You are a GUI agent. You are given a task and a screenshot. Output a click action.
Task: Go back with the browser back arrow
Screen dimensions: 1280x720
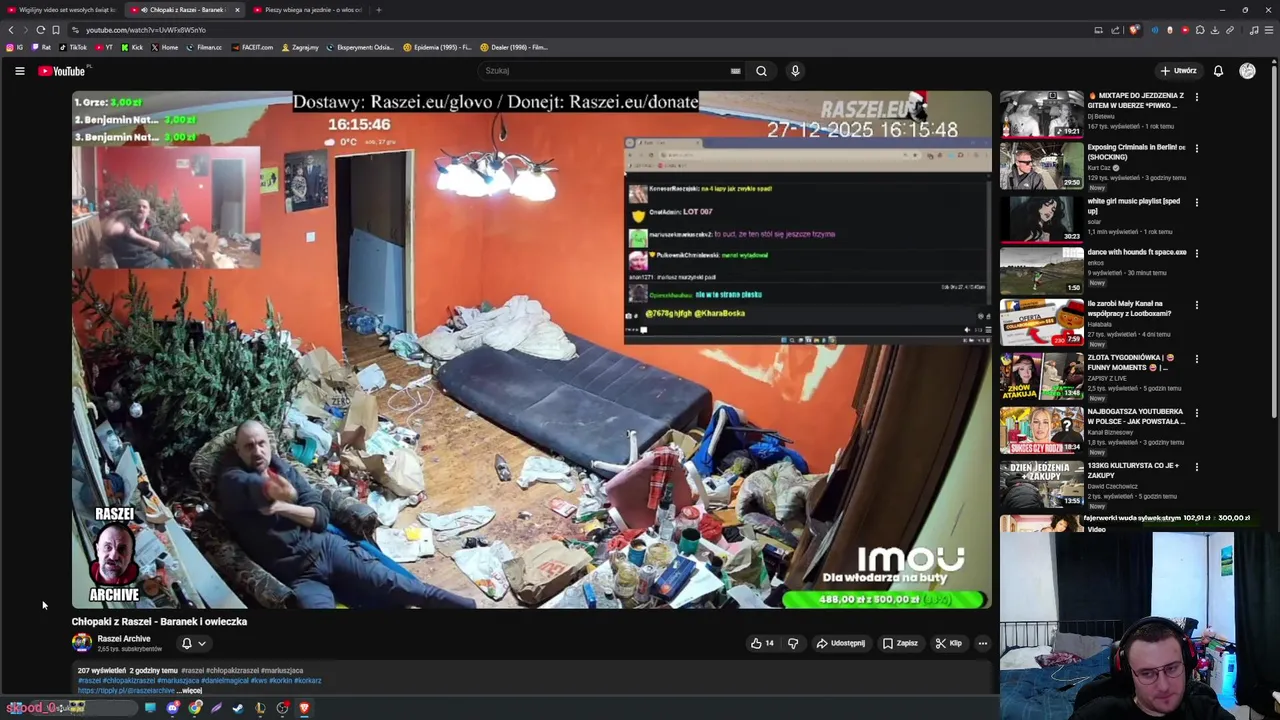(x=11, y=30)
